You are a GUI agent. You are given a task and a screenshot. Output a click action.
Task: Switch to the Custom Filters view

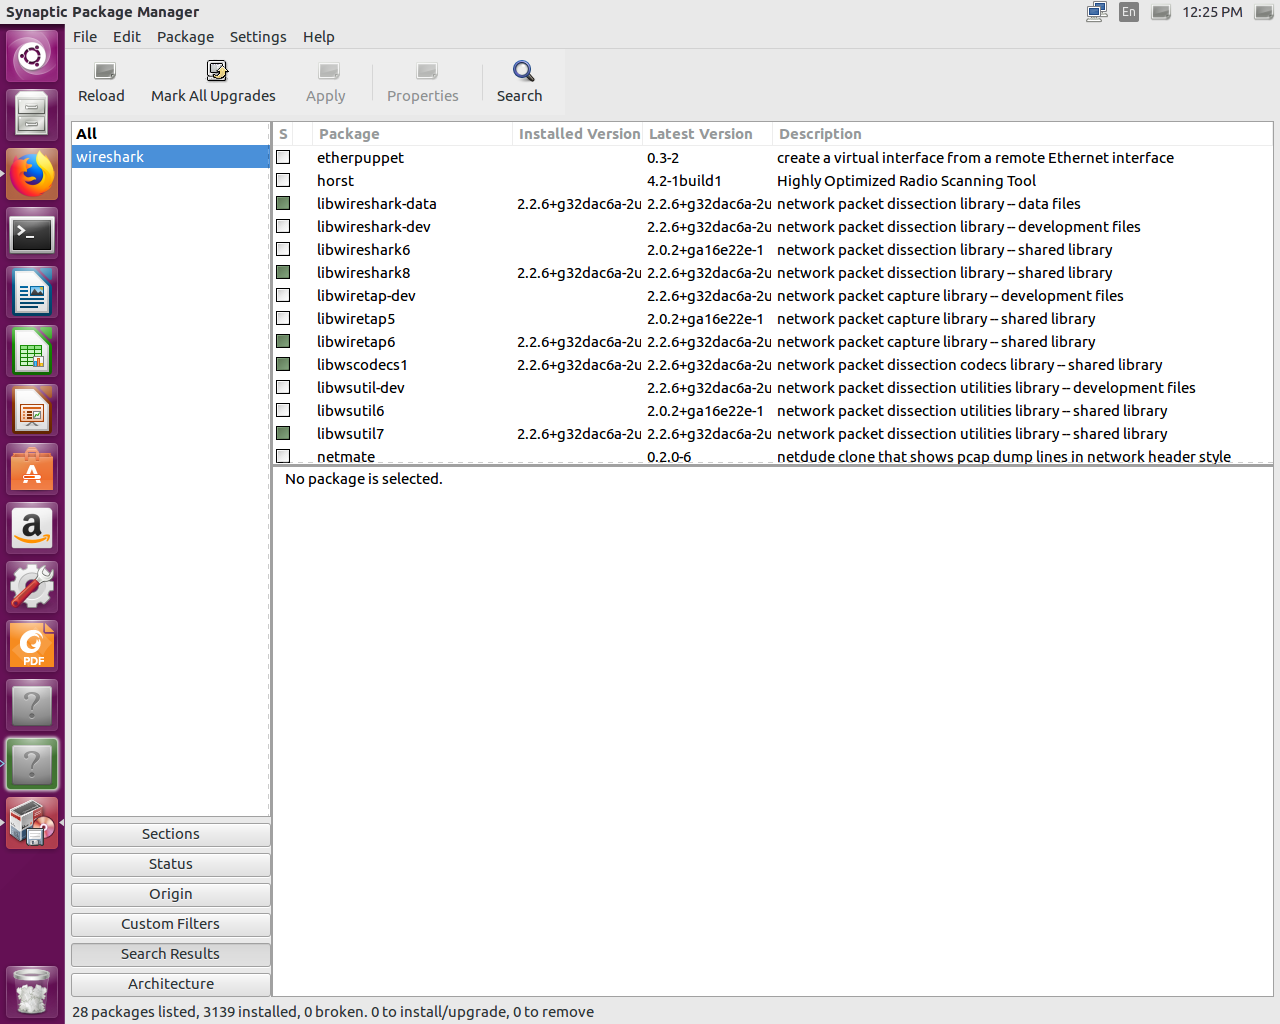(x=171, y=924)
